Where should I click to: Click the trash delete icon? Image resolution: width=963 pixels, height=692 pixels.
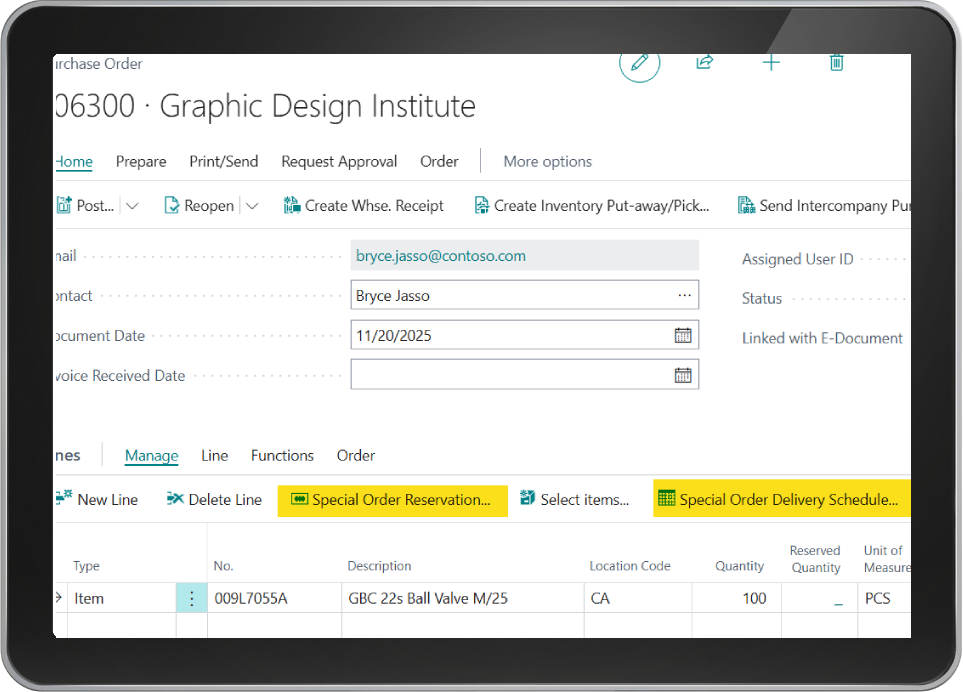(x=836, y=62)
